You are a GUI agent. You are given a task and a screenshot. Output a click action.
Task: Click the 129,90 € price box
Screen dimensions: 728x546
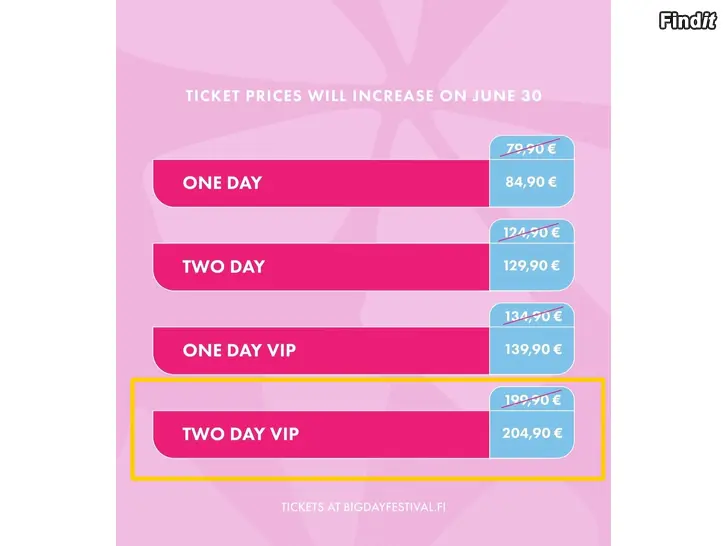pos(532,266)
